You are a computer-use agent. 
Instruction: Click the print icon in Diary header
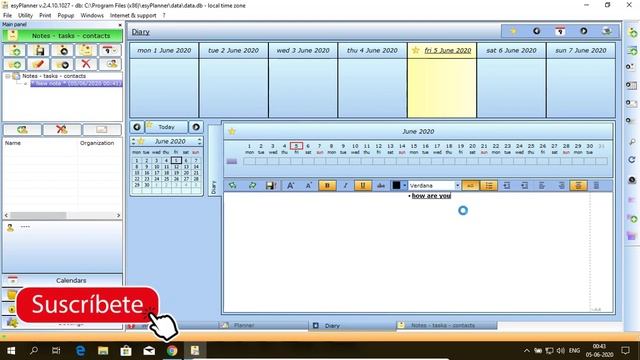pos(607,31)
